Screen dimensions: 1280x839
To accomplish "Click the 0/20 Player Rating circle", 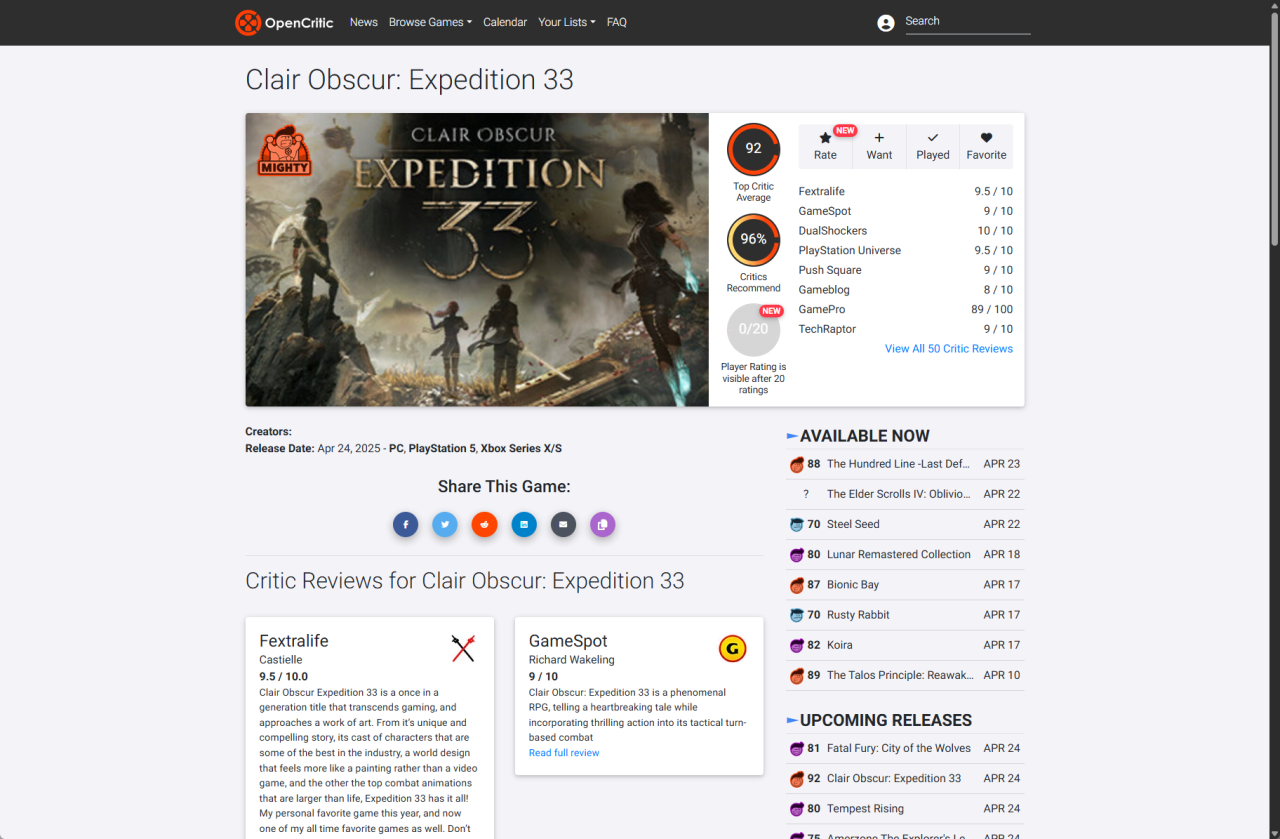I will coord(753,330).
